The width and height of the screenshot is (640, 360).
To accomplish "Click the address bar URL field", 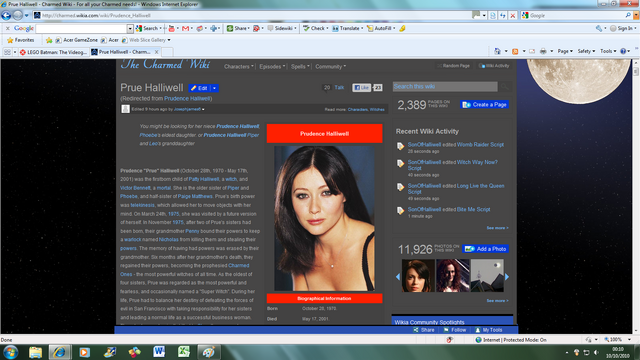I will click(x=253, y=16).
